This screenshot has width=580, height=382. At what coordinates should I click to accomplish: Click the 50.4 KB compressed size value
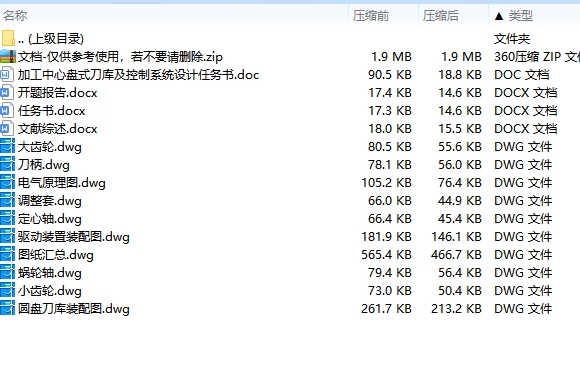tap(460, 291)
